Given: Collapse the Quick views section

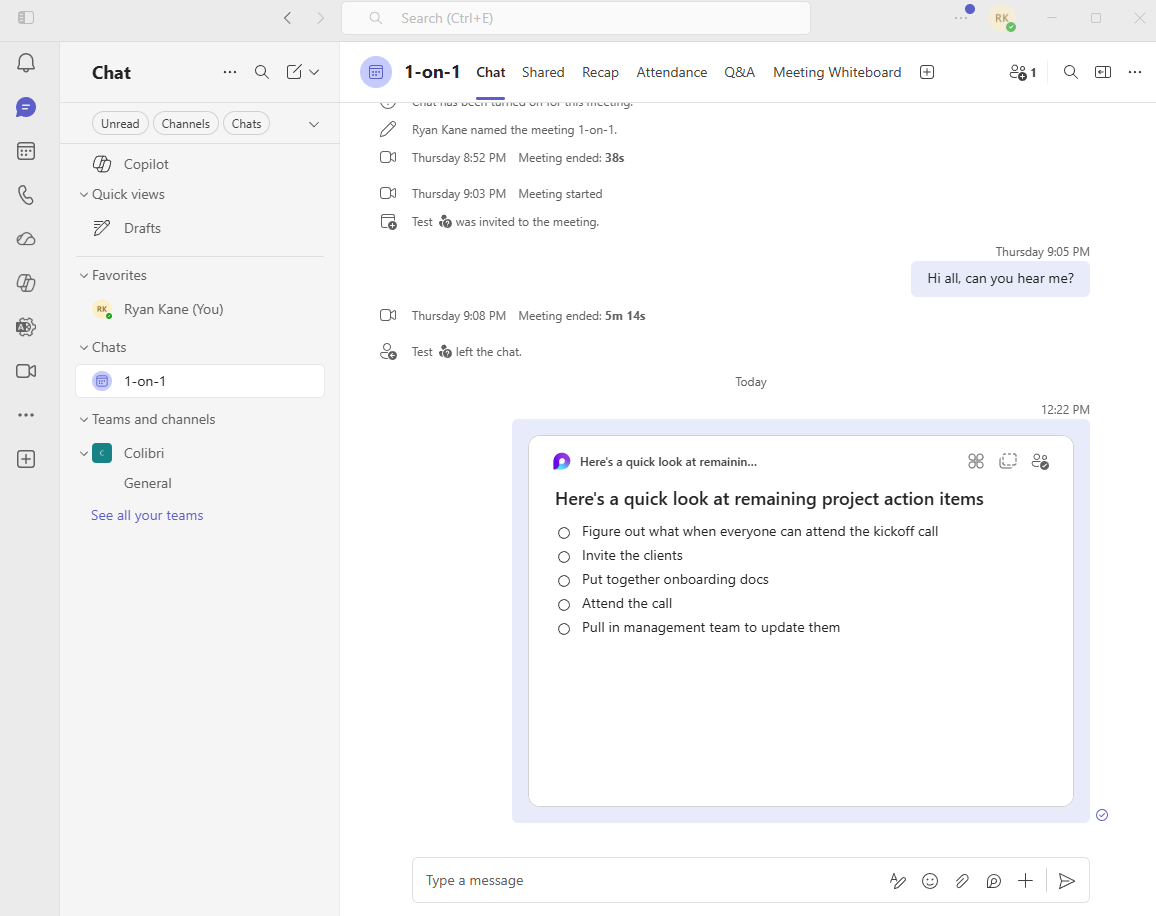Looking at the screenshot, I should 84,195.
